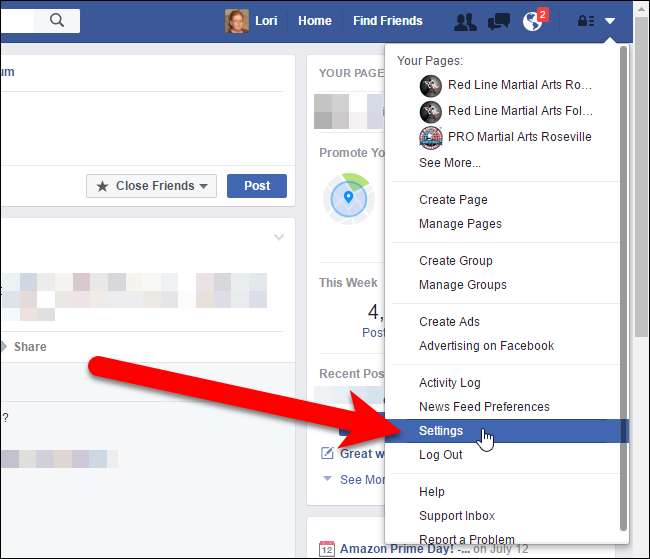Collapse the account menu arrow

pyautogui.click(x=610, y=21)
